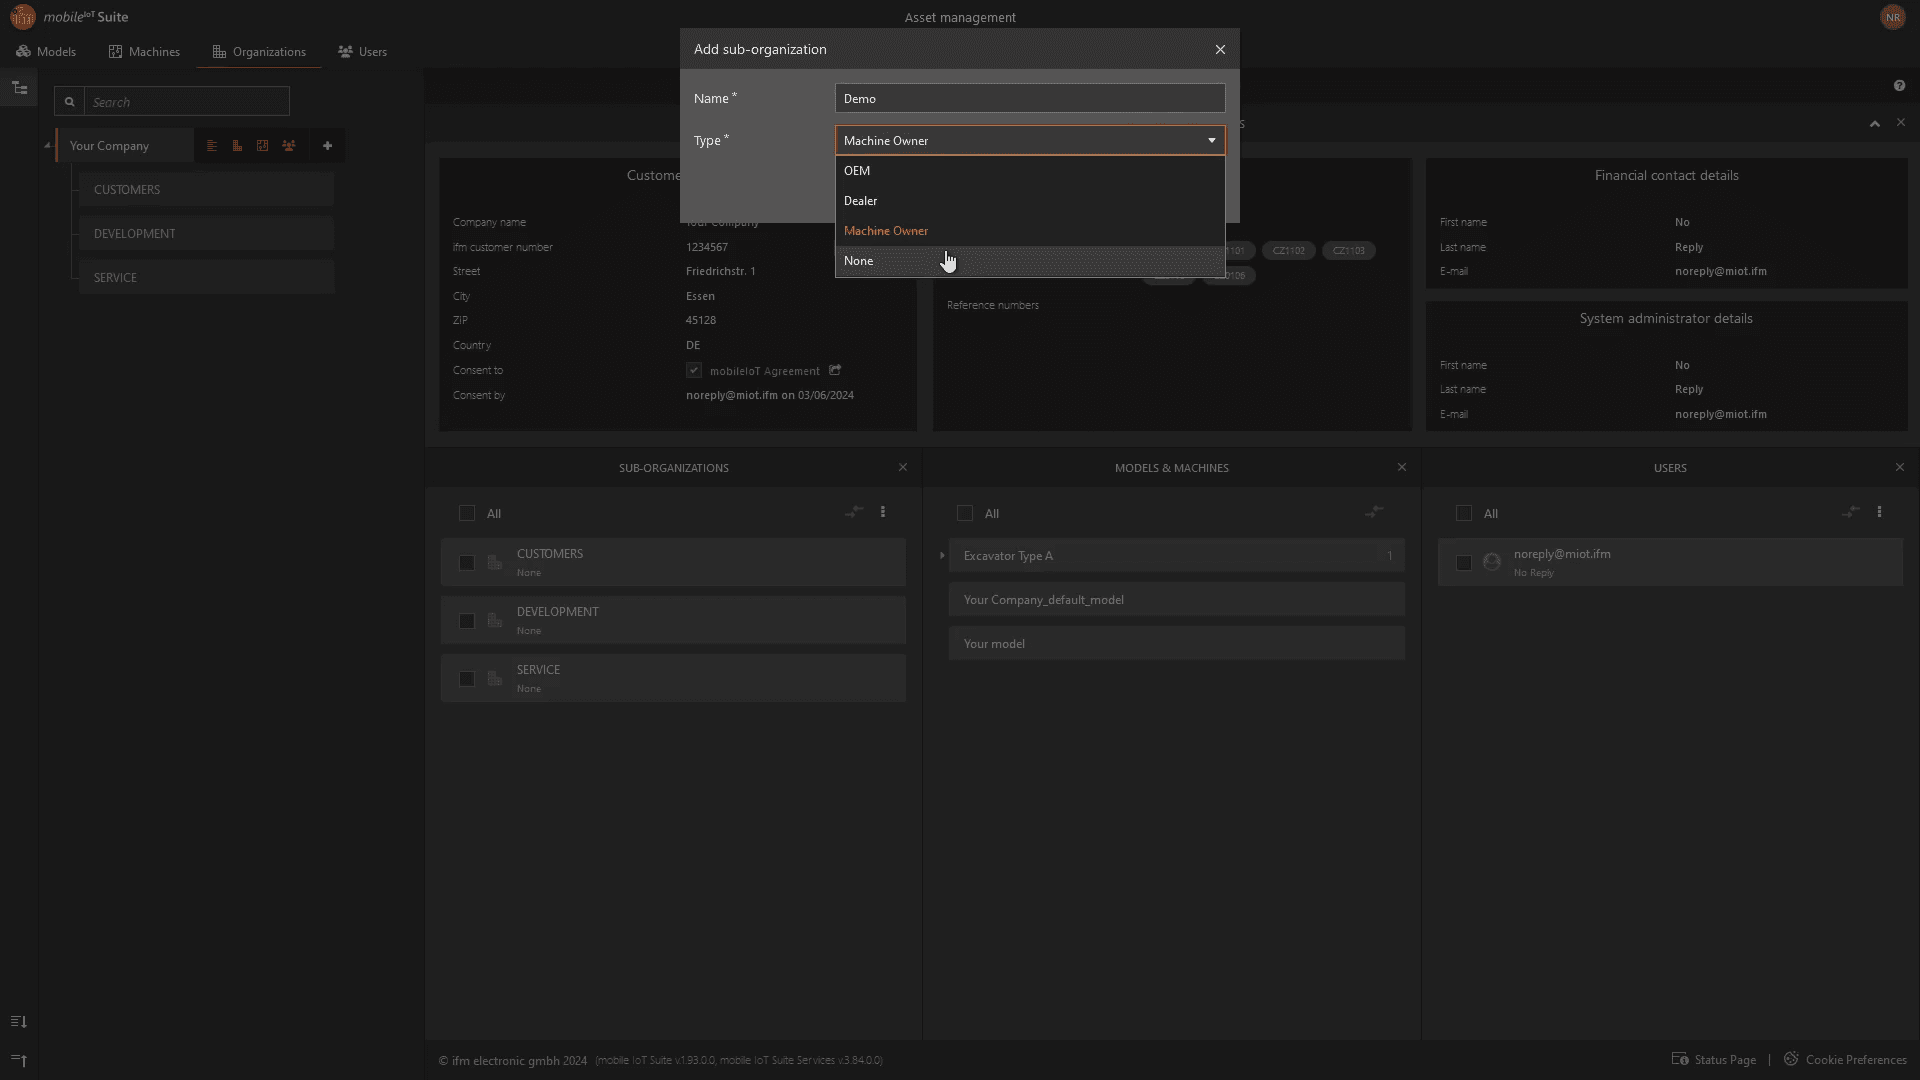
Task: Click the plus icon next to Your Company
Action: (x=327, y=146)
